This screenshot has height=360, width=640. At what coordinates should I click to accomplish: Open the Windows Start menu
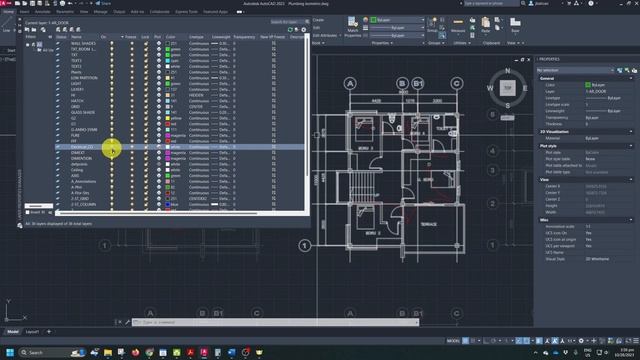10,352
